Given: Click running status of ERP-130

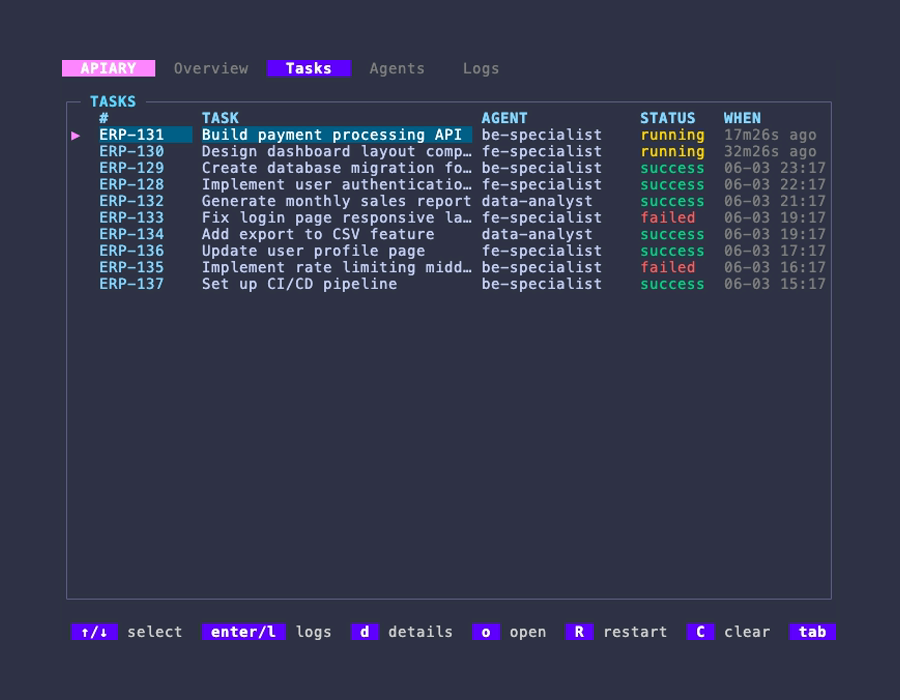Looking at the screenshot, I should pyautogui.click(x=672, y=152).
